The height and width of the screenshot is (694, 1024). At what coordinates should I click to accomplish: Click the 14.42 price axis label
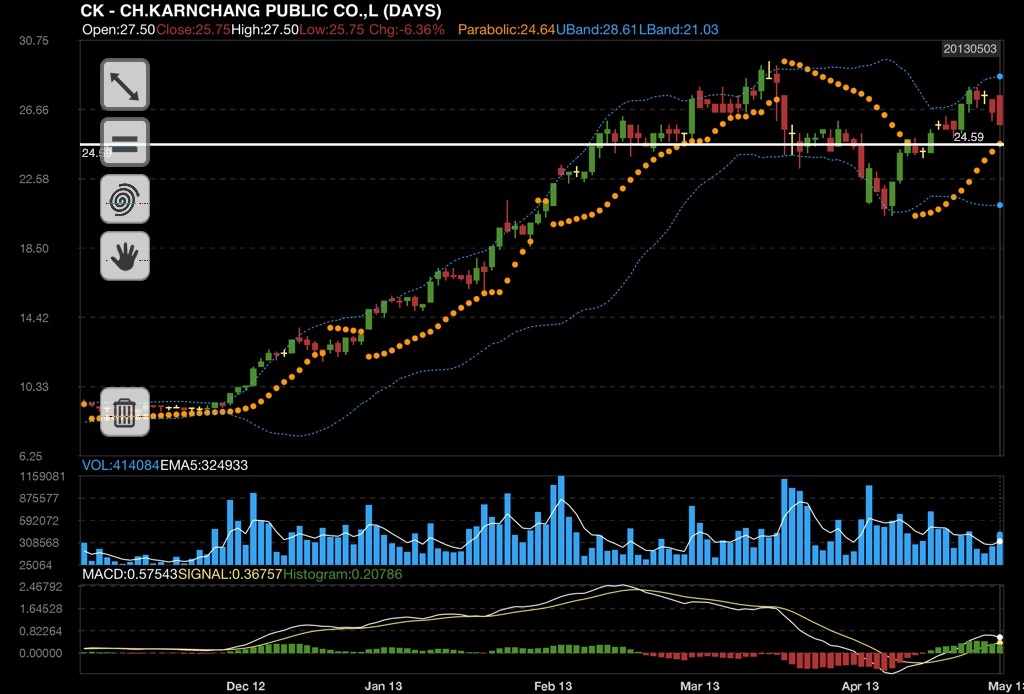(x=34, y=318)
